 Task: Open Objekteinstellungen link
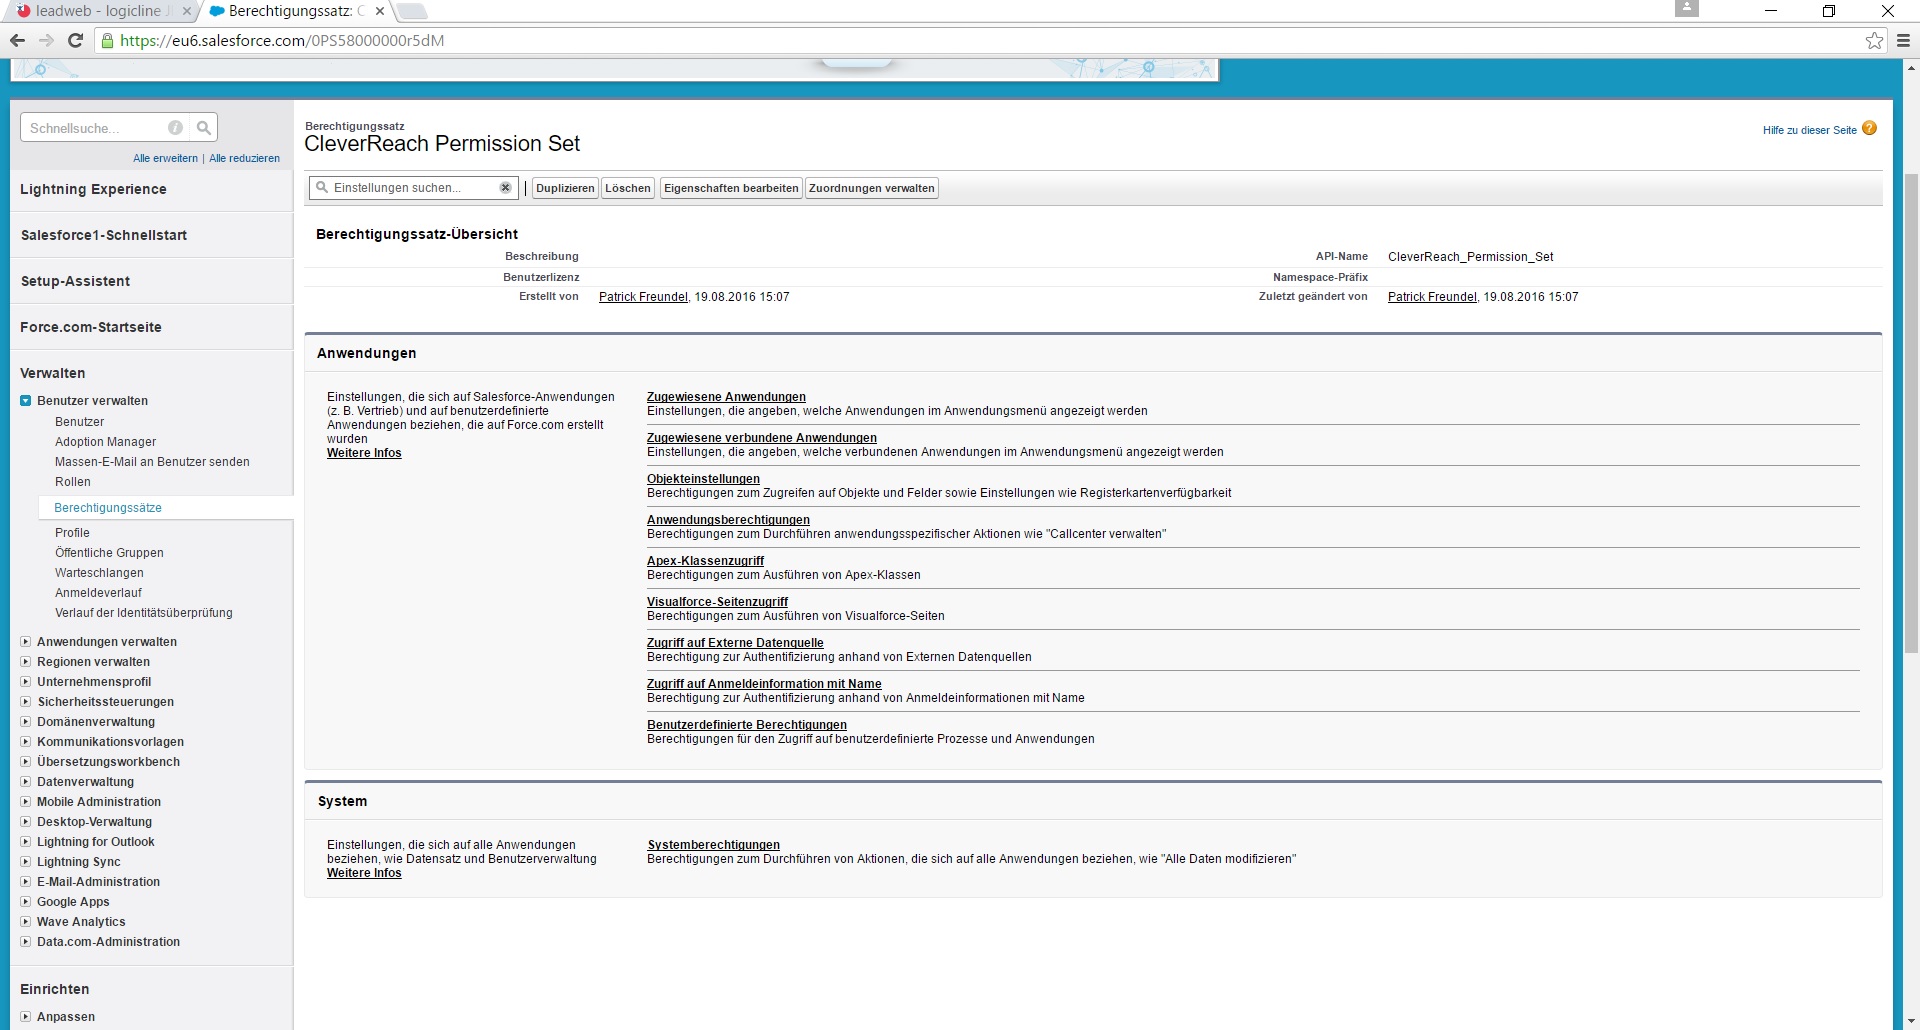click(703, 479)
